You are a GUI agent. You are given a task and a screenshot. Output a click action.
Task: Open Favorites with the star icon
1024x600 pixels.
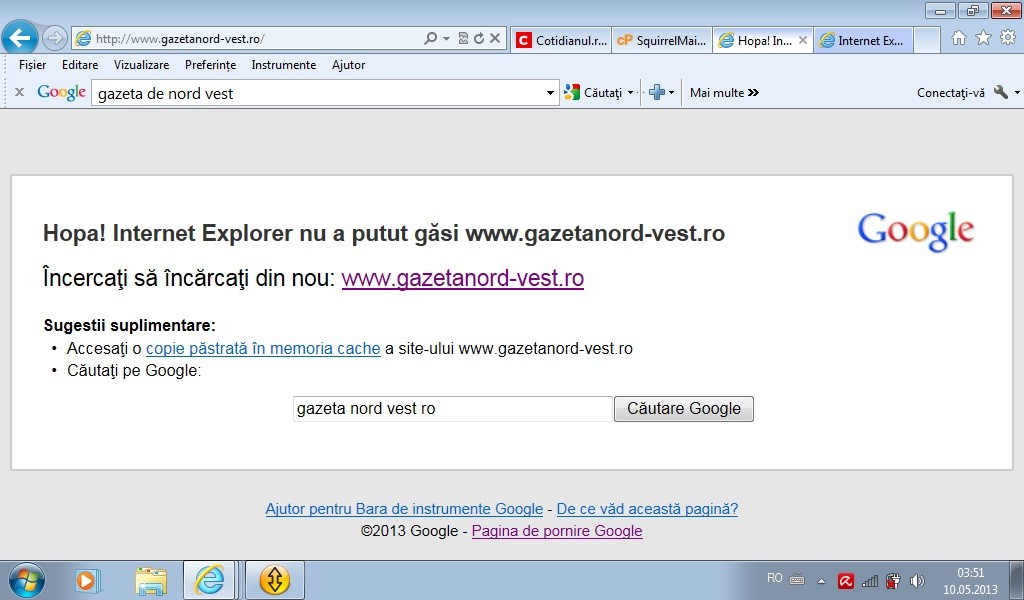point(984,38)
